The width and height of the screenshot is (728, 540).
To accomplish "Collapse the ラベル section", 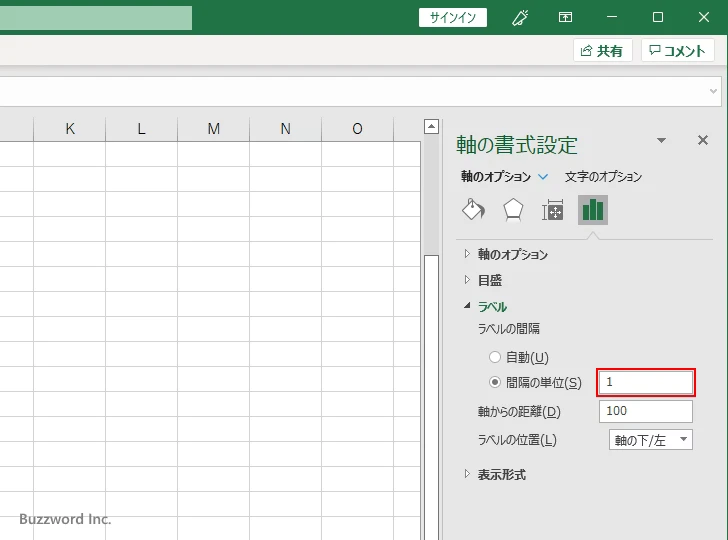I will click(468, 306).
